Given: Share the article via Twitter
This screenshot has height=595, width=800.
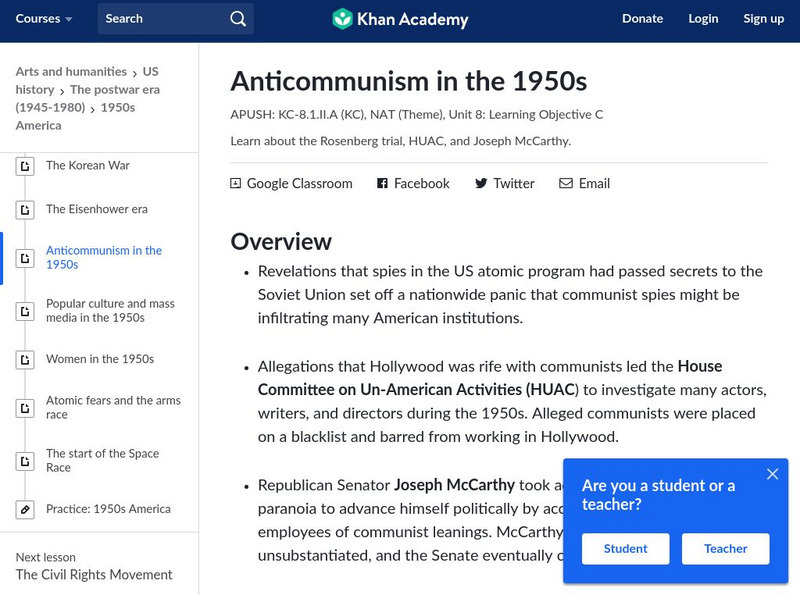Looking at the screenshot, I should (x=505, y=183).
